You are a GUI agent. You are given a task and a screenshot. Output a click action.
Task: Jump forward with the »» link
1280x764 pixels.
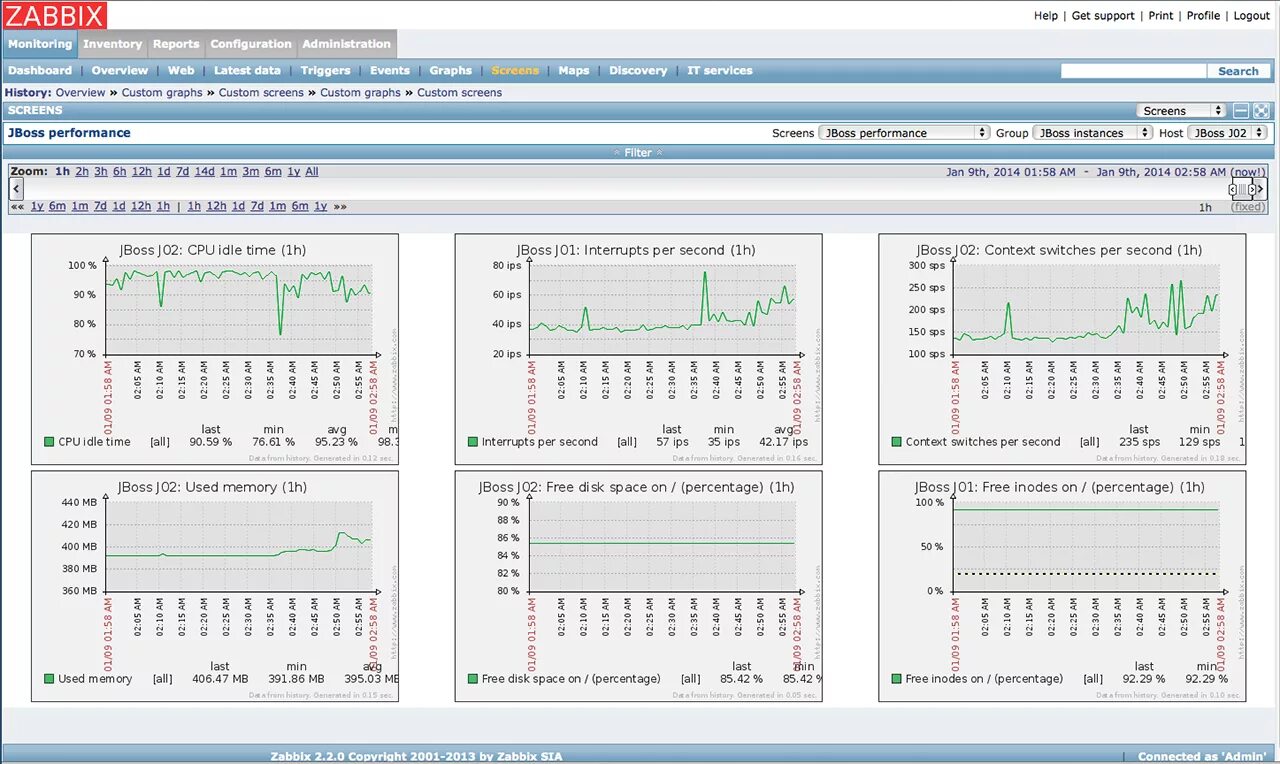340,206
